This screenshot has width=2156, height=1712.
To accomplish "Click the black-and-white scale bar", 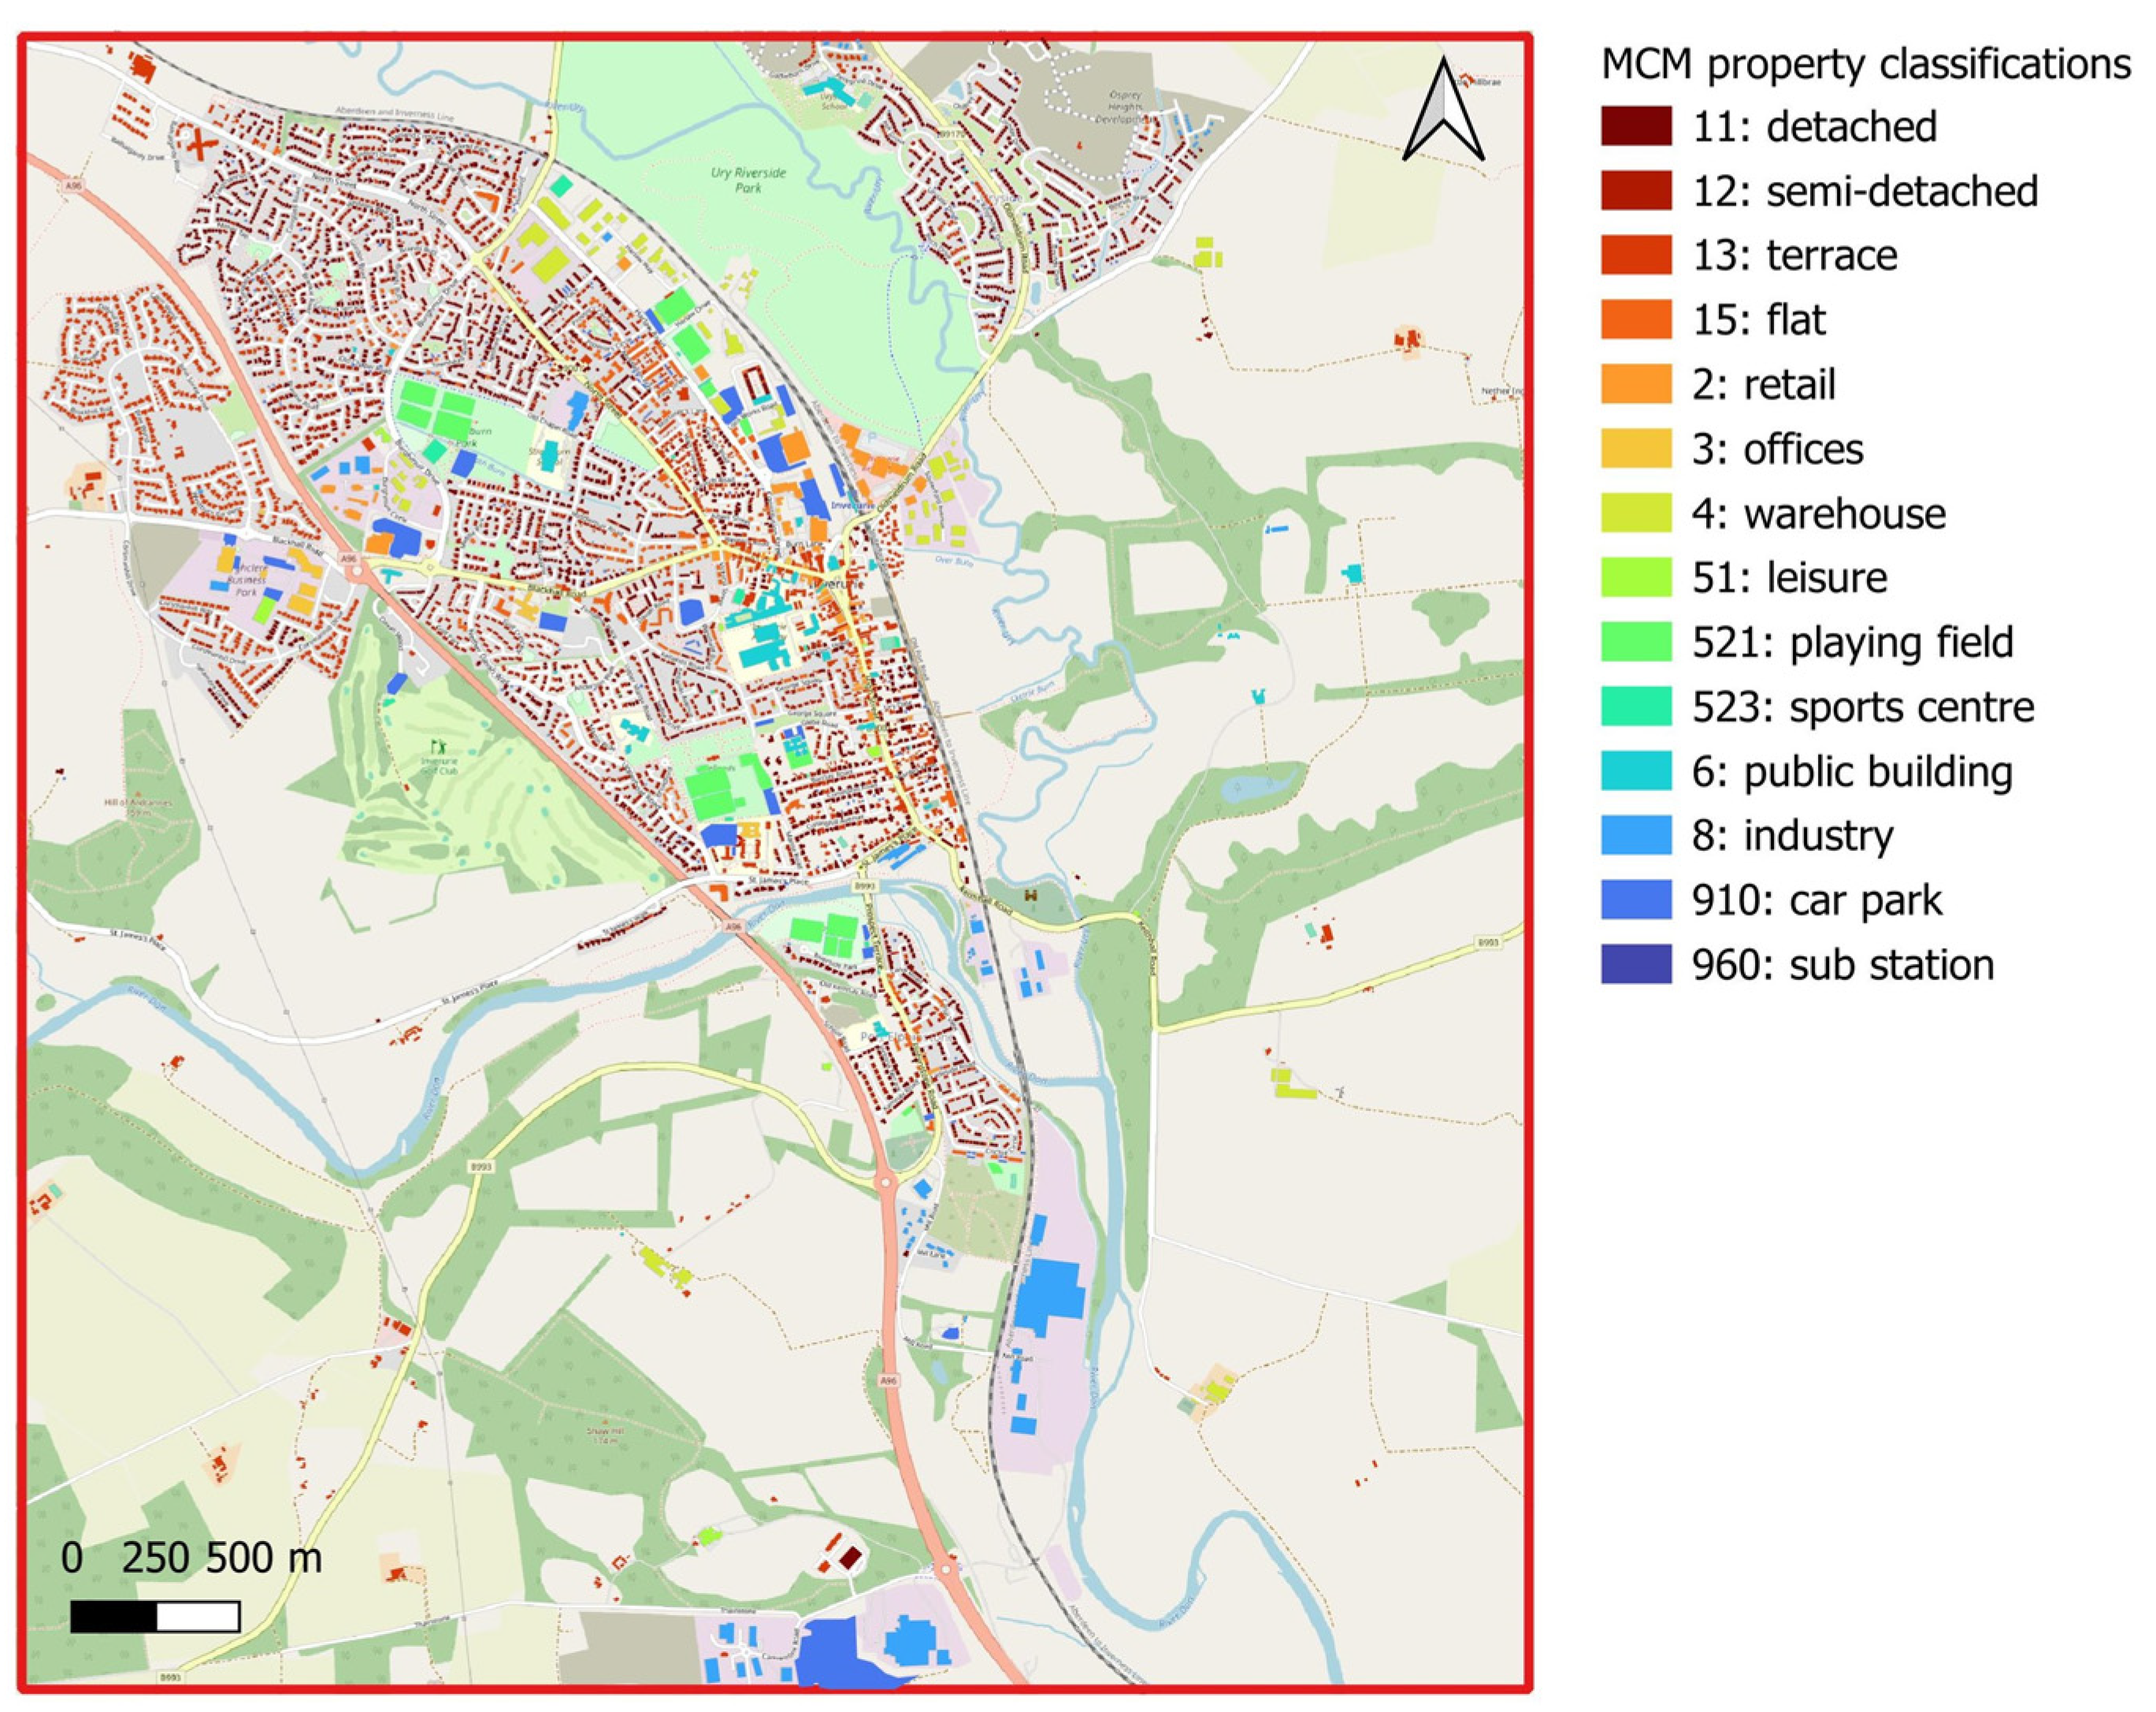I will point(155,1617).
